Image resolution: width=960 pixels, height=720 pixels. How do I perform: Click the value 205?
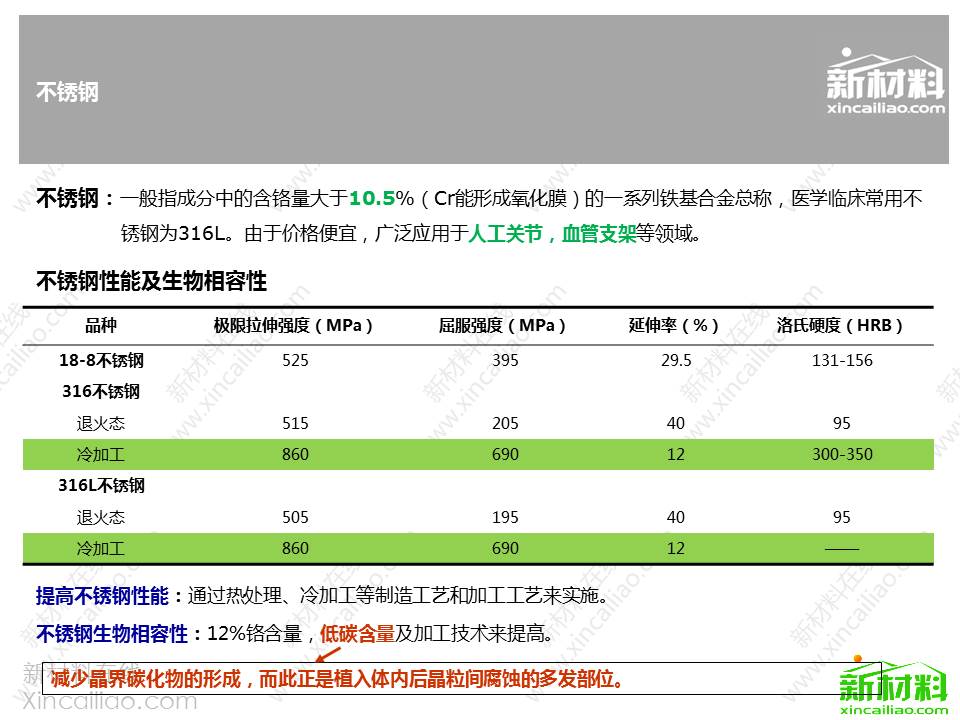[505, 424]
